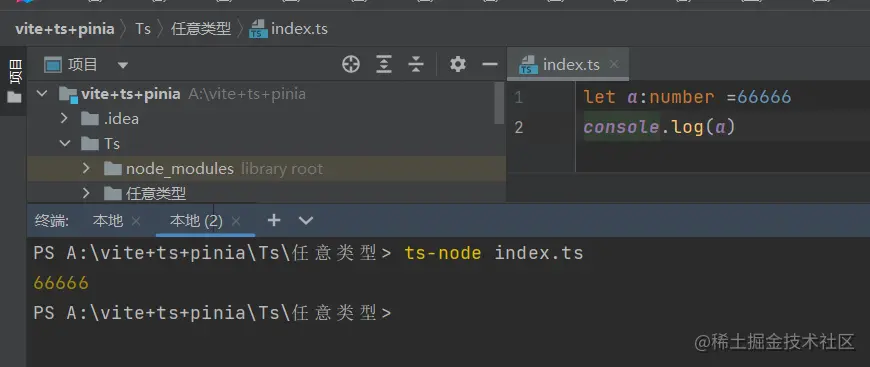The height and width of the screenshot is (367, 870).
Task: Click the 66666 output in terminal
Action: point(61,283)
